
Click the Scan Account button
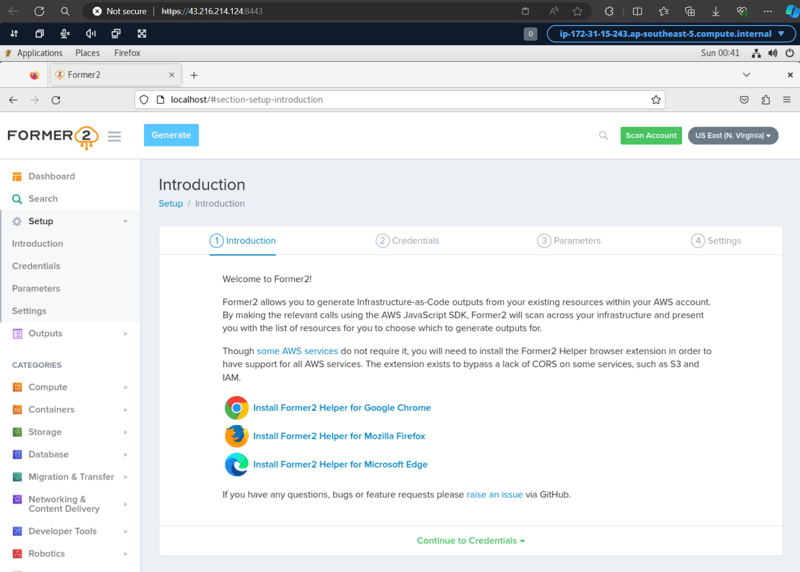[x=650, y=136]
